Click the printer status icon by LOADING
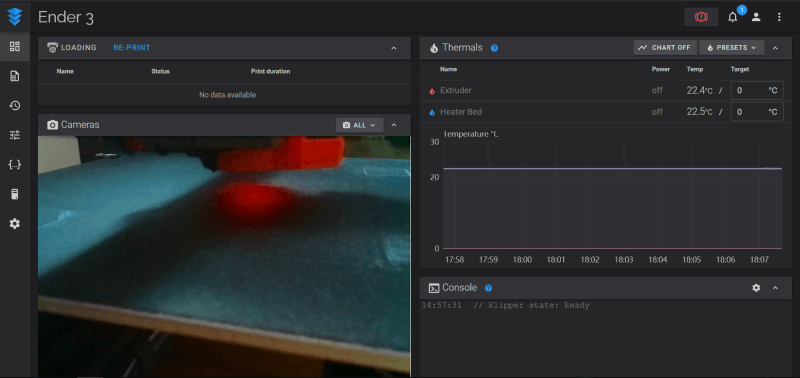 [53, 47]
